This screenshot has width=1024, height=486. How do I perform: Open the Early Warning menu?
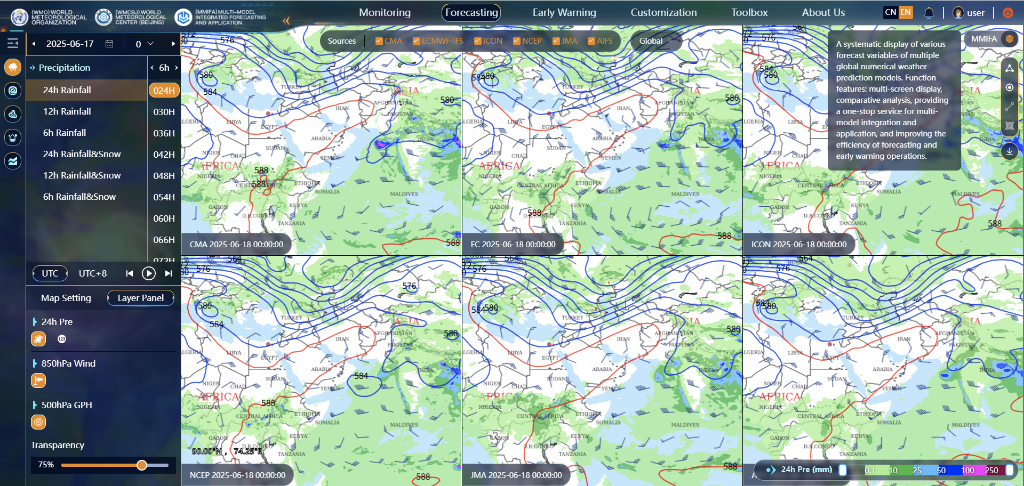tap(563, 12)
